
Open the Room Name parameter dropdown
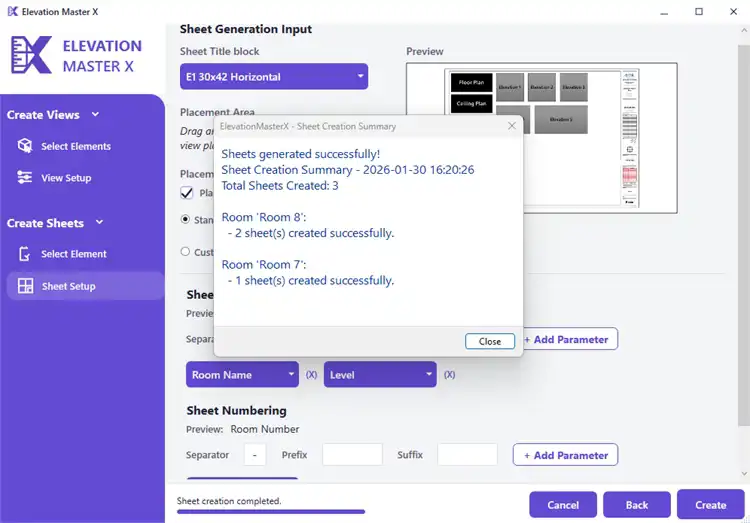click(x=243, y=375)
